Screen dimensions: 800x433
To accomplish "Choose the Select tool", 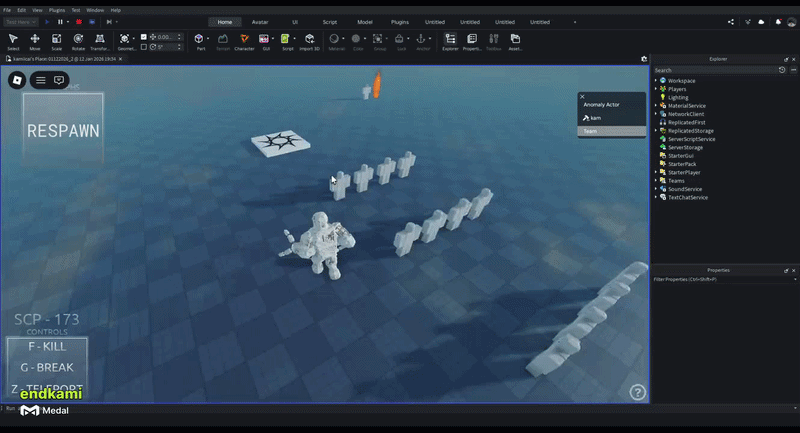I will coord(13,41).
